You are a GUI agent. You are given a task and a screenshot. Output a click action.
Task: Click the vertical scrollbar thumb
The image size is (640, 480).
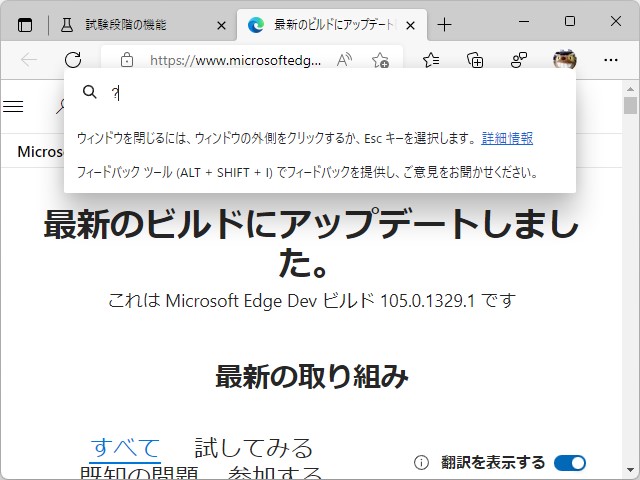(x=631, y=105)
